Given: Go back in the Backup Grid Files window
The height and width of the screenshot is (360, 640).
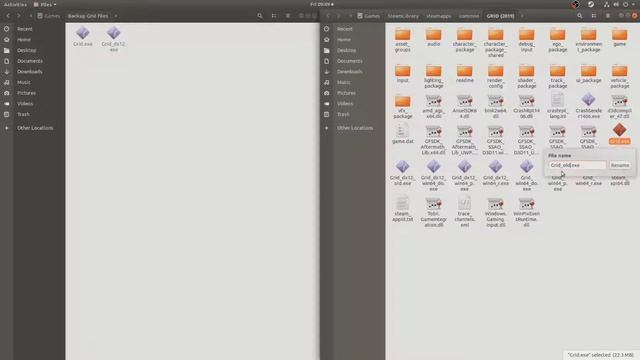Looking at the screenshot, I should [8, 16].
